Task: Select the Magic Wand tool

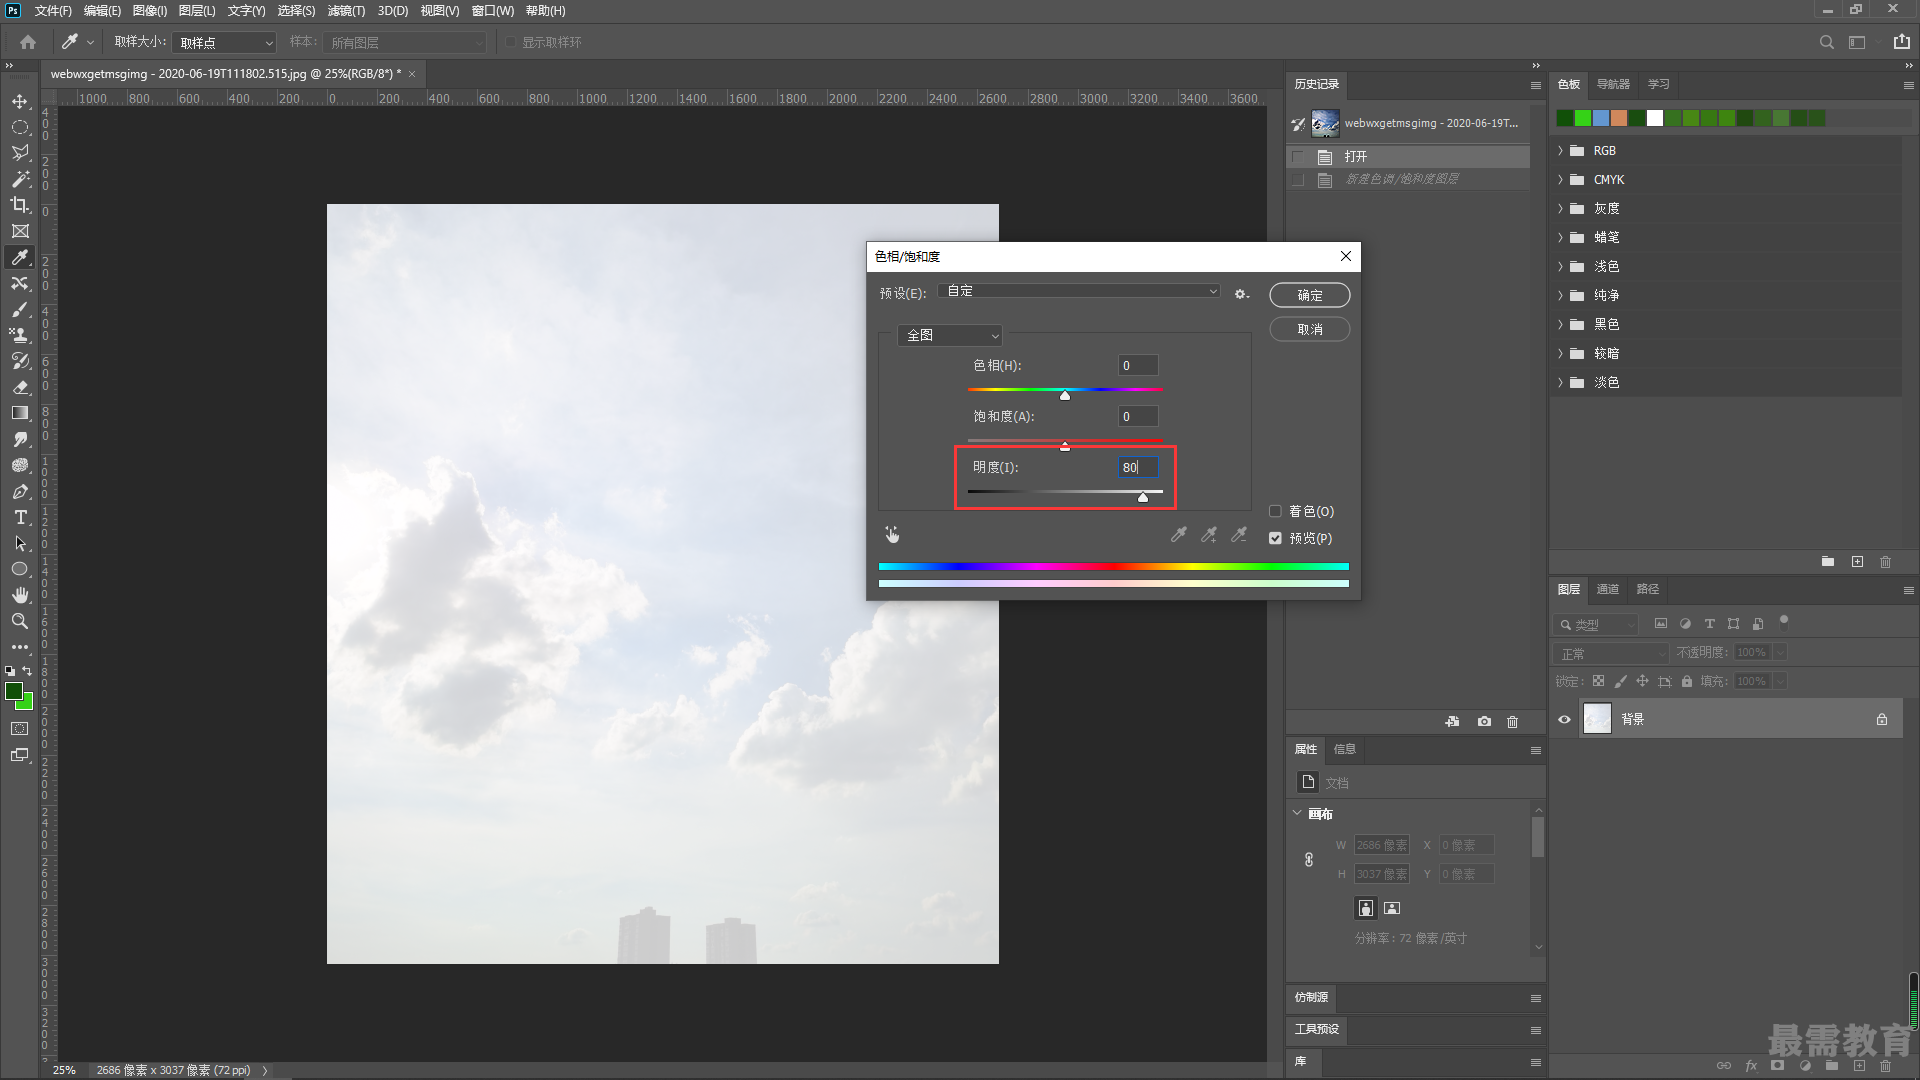Action: [x=20, y=179]
